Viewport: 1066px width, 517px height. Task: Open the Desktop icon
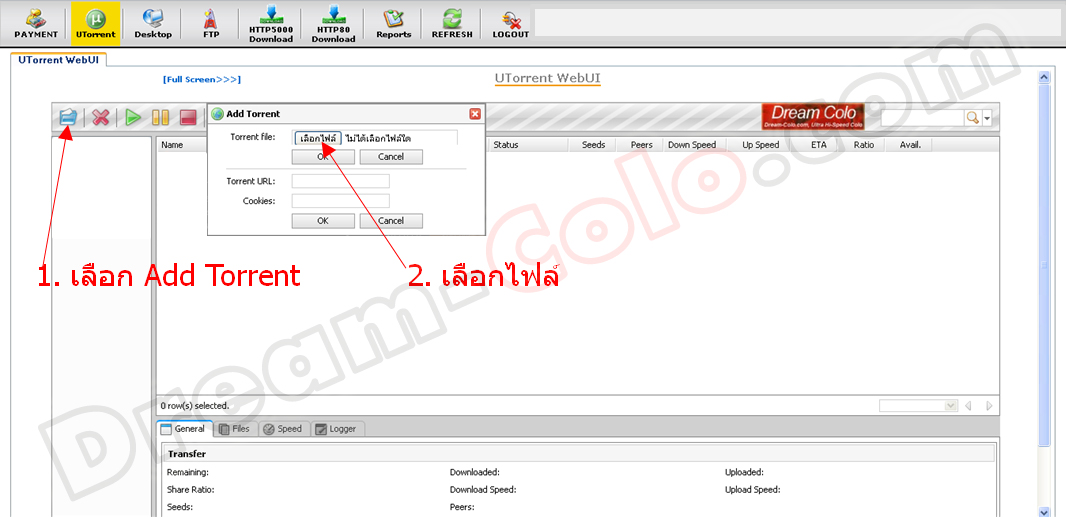pyautogui.click(x=153, y=23)
